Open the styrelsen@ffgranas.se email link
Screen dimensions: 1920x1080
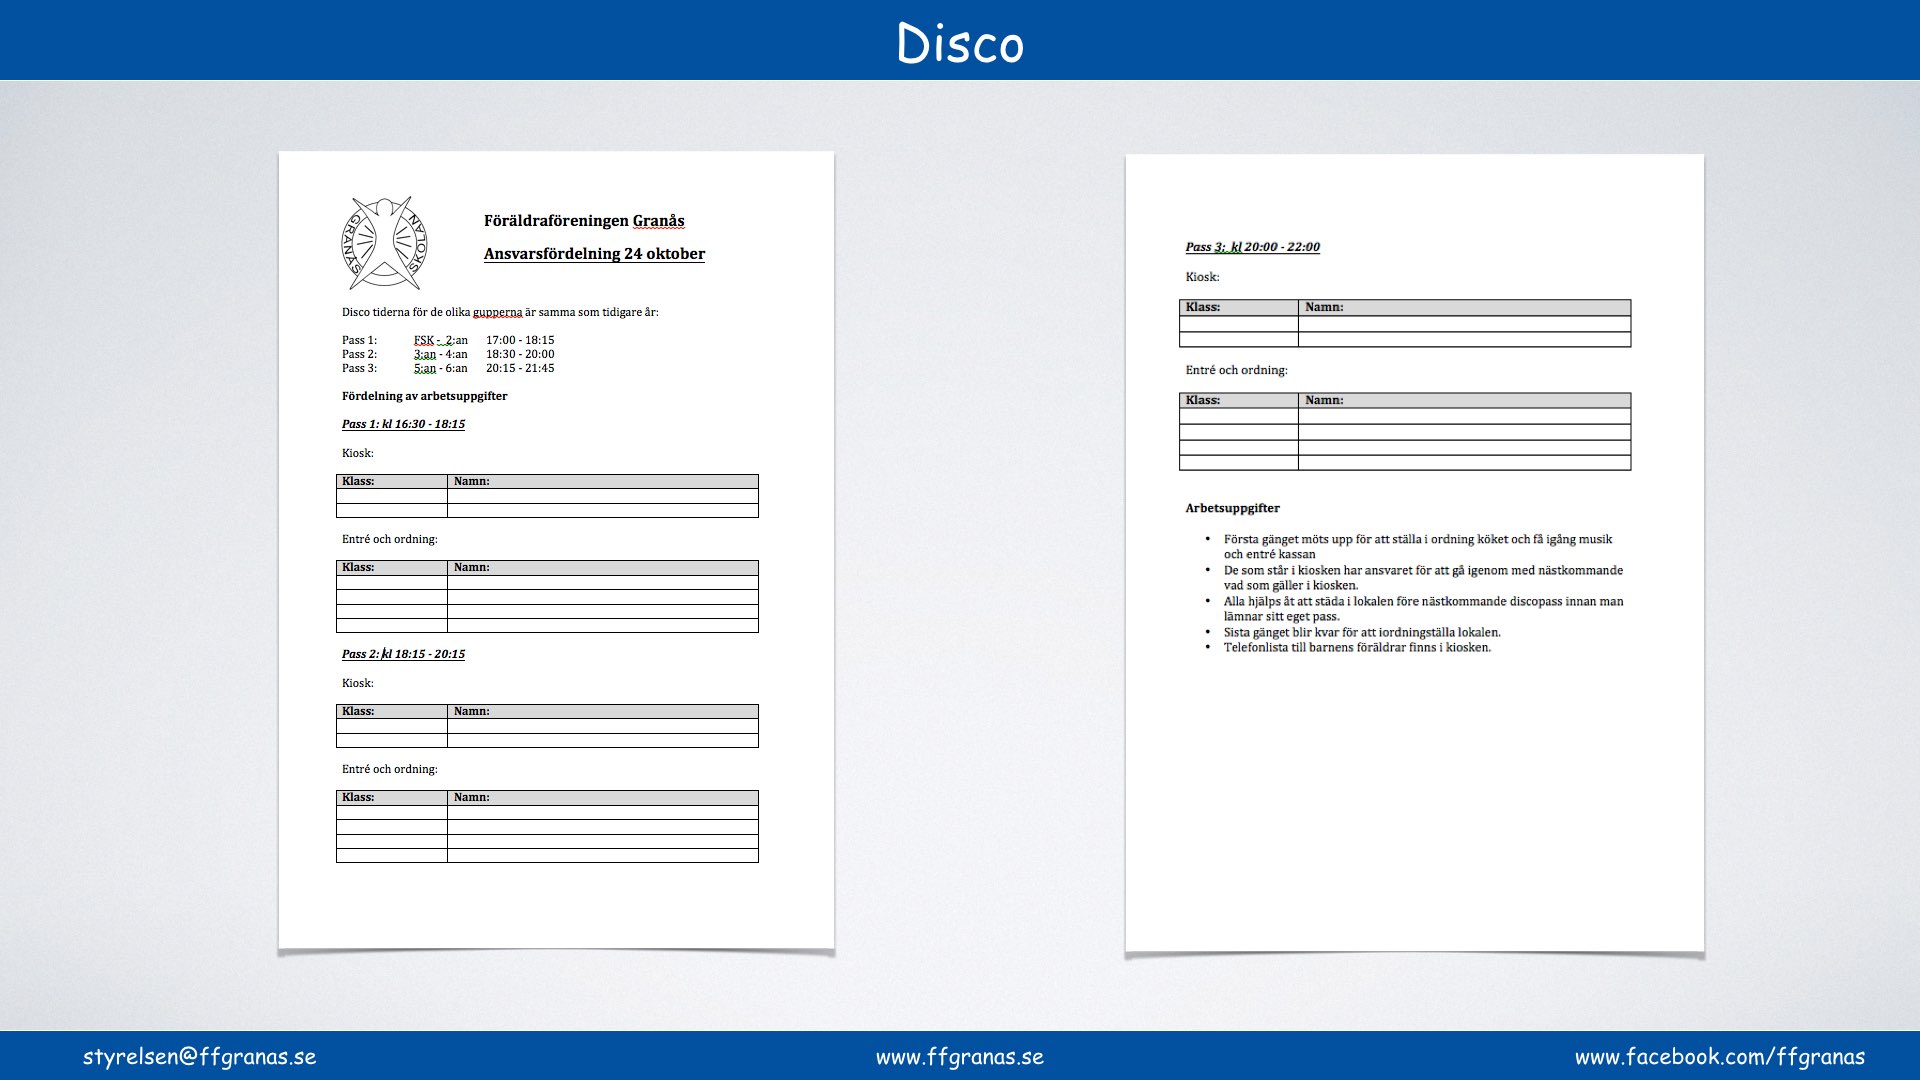pyautogui.click(x=199, y=1057)
